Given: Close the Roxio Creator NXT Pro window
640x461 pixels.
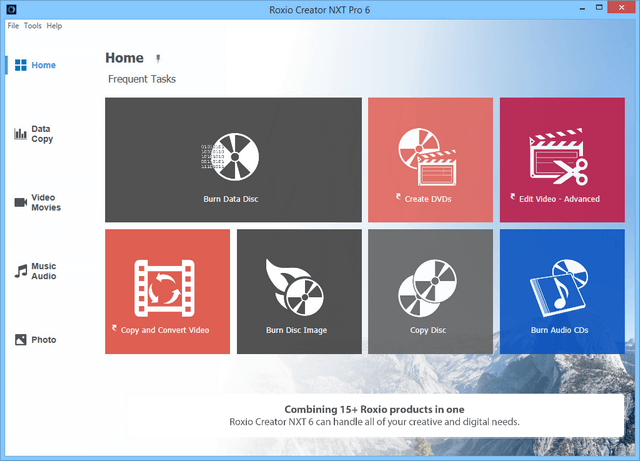Looking at the screenshot, I should tap(621, 7).
